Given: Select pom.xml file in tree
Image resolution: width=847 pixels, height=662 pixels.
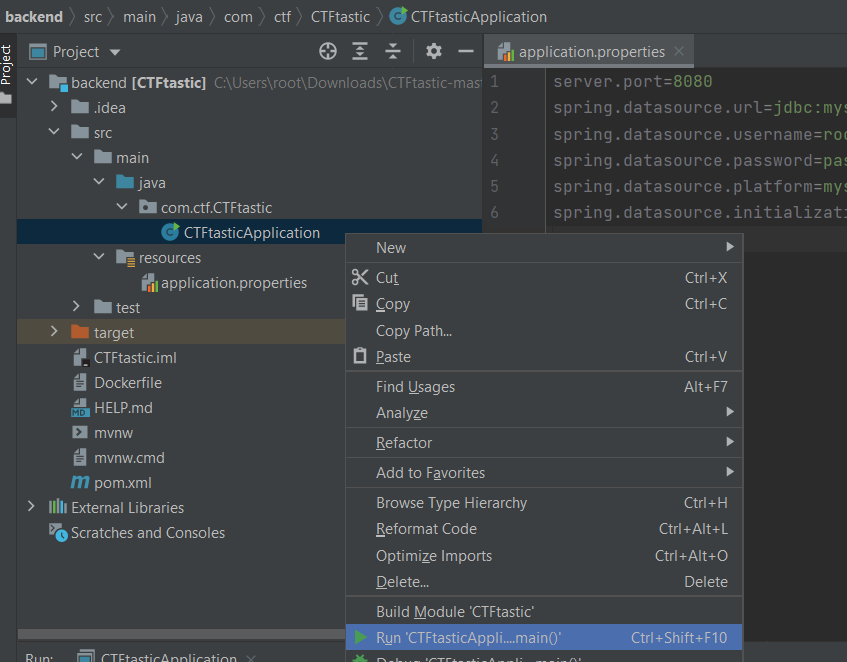Looking at the screenshot, I should (x=111, y=482).
